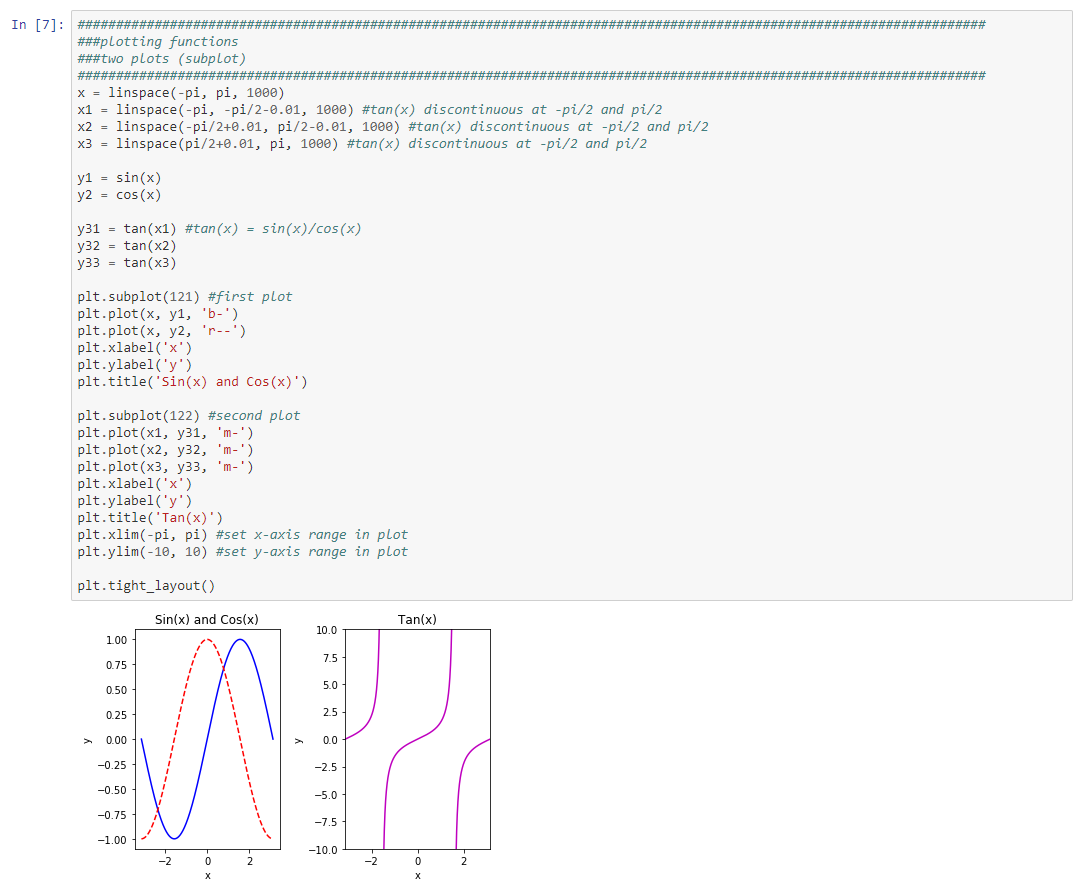This screenshot has height=893, width=1088.
Task: Click the Sin and Cos output plot
Action: click(208, 740)
